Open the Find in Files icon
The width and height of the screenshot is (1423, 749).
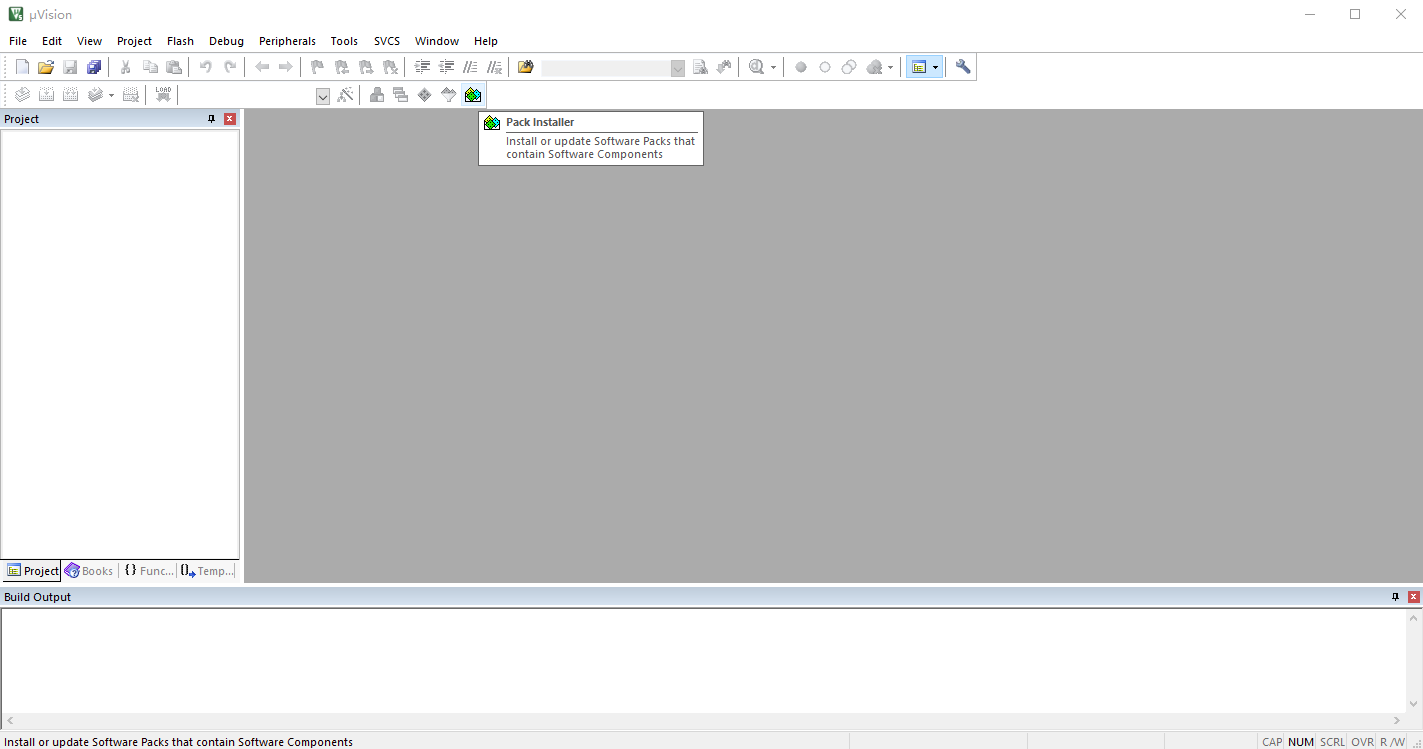(526, 67)
